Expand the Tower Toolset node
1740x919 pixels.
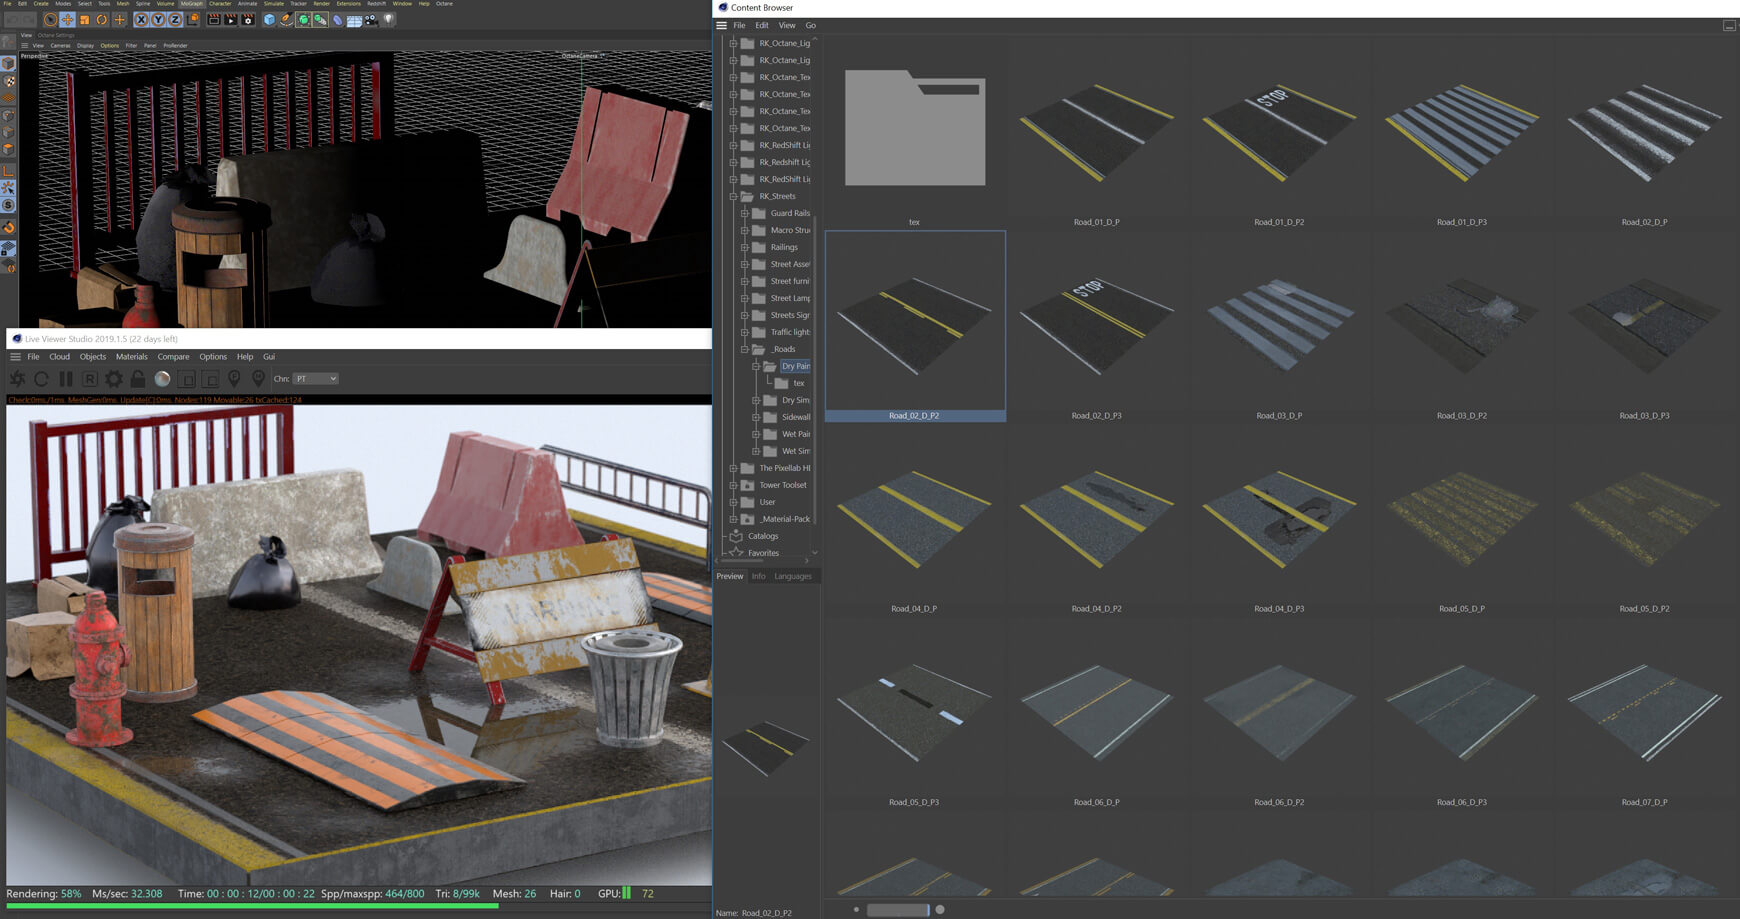733,485
